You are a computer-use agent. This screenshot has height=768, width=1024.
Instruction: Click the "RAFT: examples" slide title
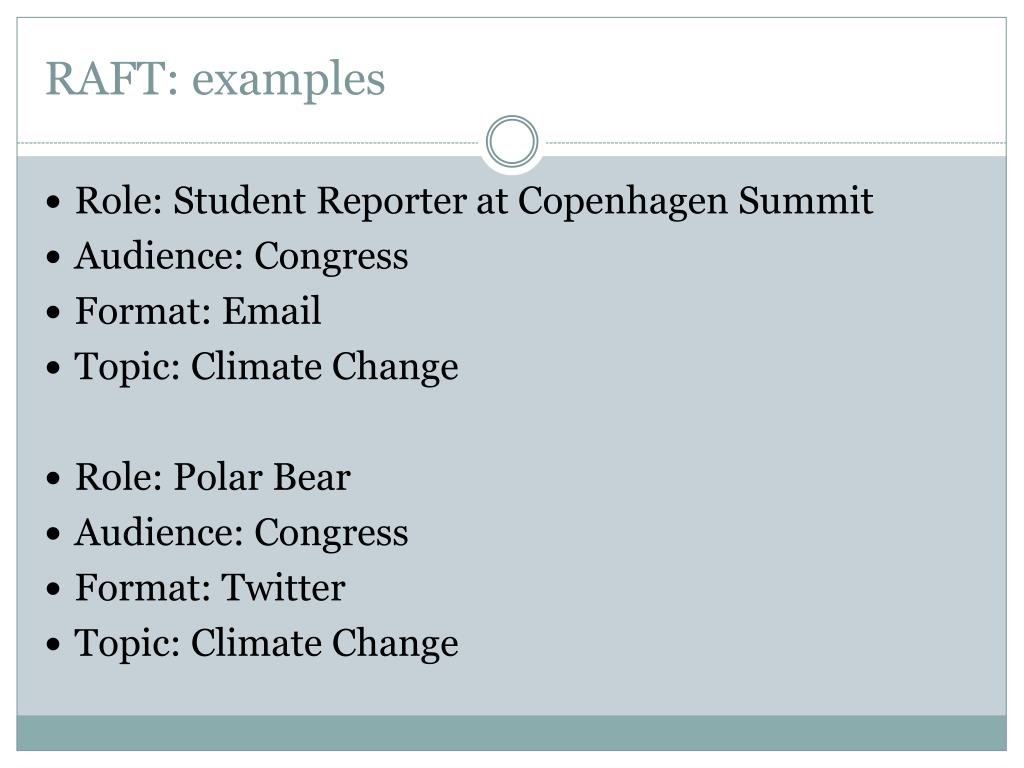click(216, 80)
